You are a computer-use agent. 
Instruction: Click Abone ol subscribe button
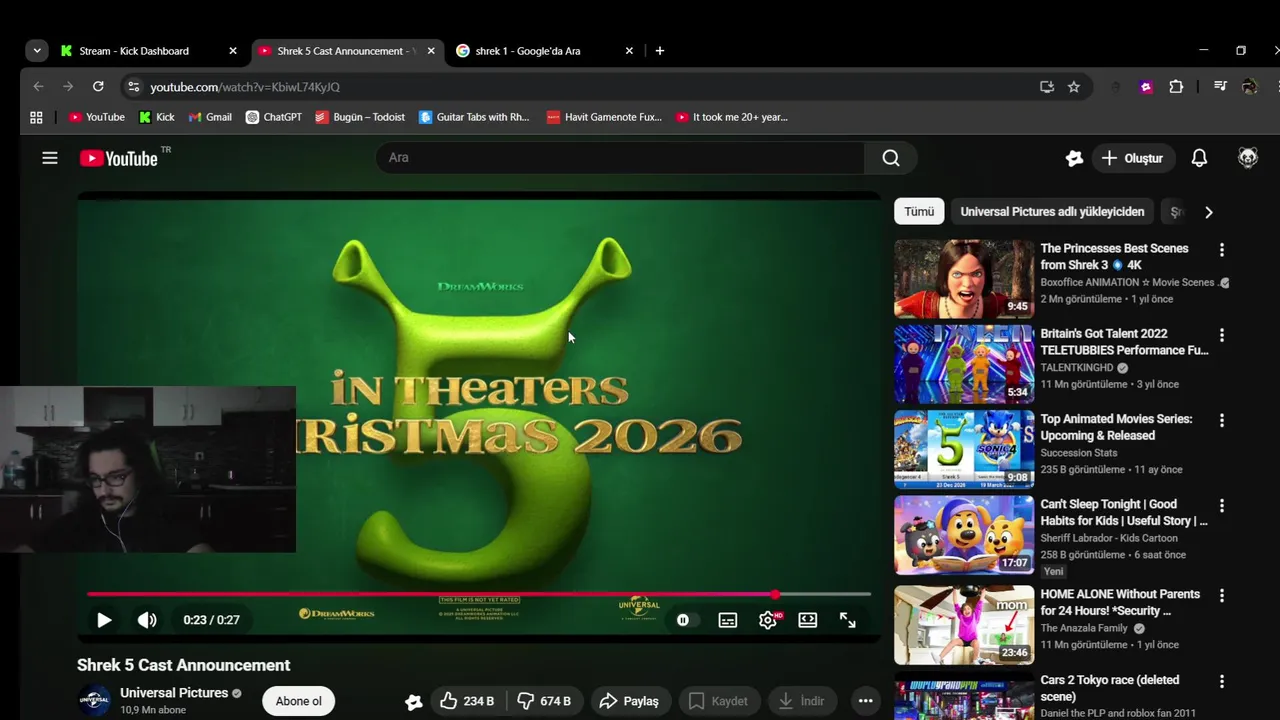299,701
